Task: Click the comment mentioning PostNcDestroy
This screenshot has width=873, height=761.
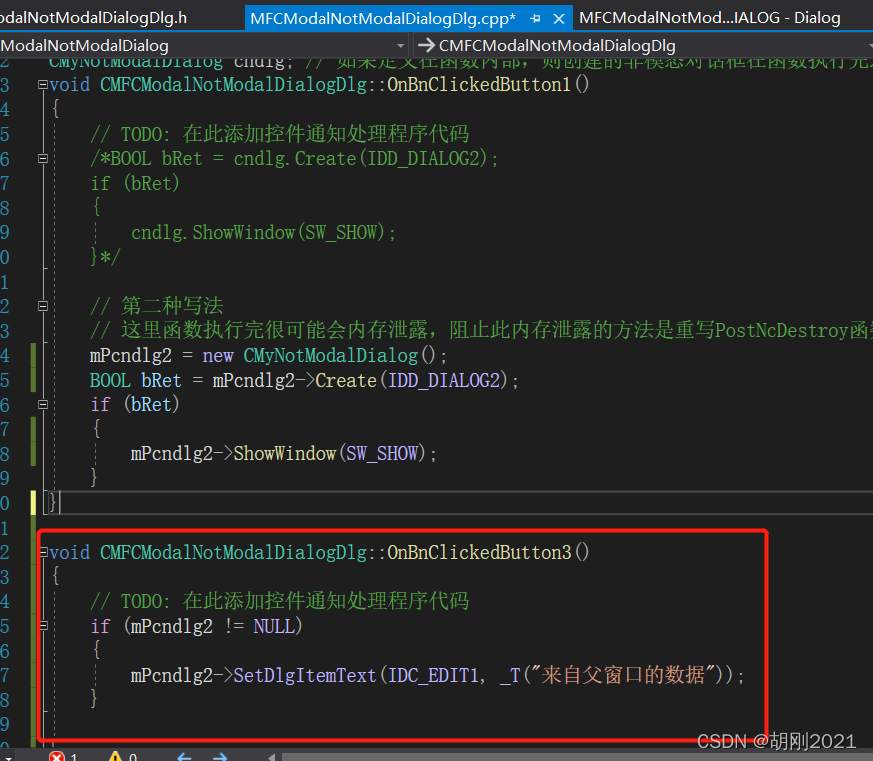Action: [x=482, y=330]
